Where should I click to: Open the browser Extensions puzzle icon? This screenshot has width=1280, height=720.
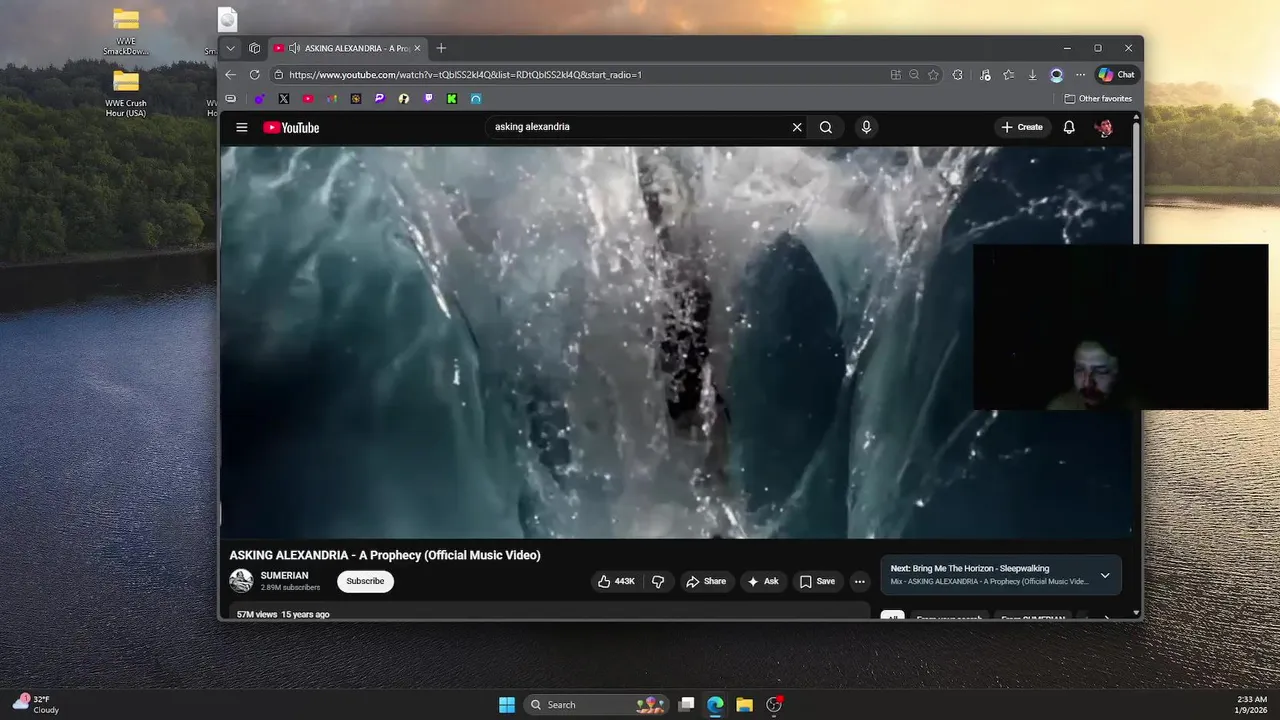pos(958,75)
